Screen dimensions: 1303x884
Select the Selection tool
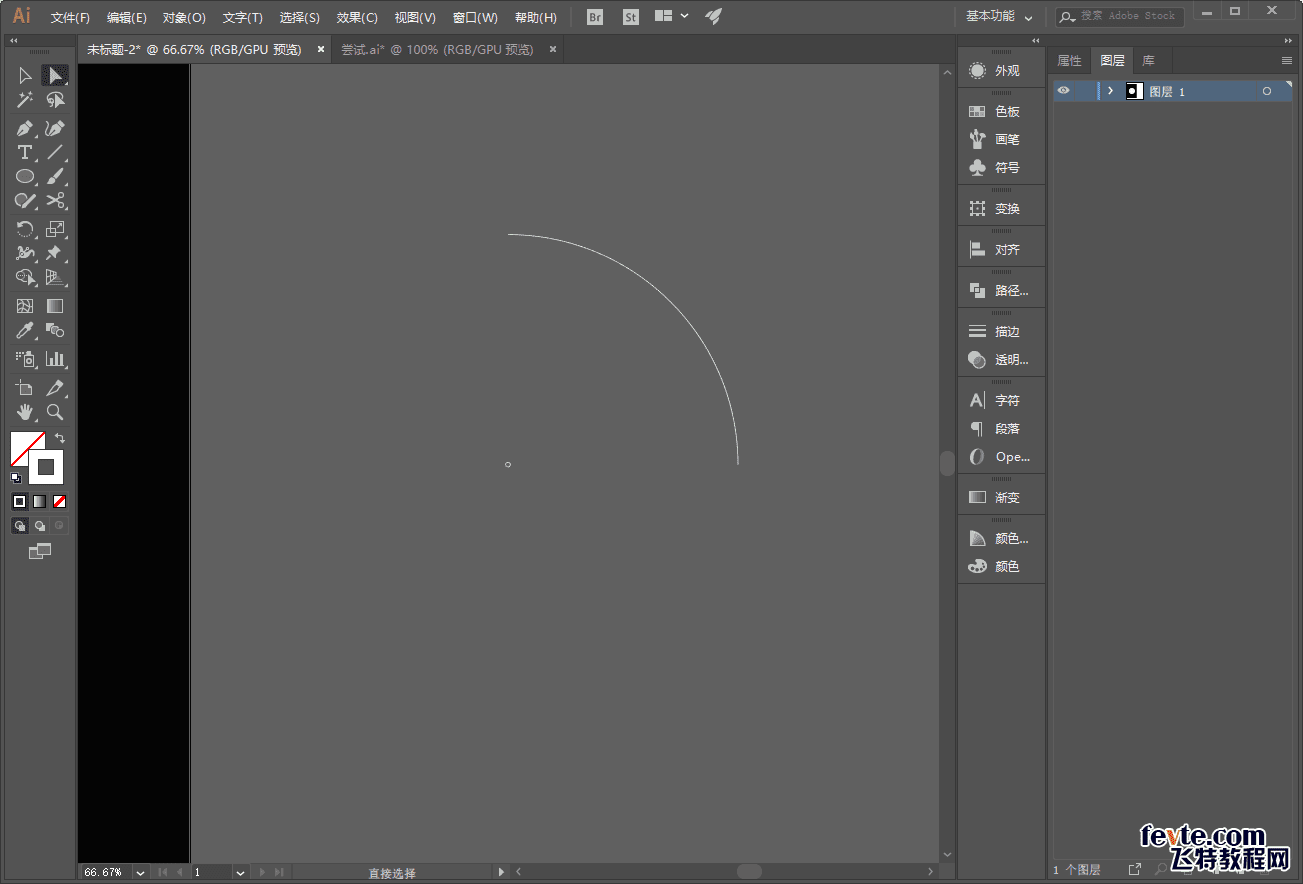click(25, 76)
